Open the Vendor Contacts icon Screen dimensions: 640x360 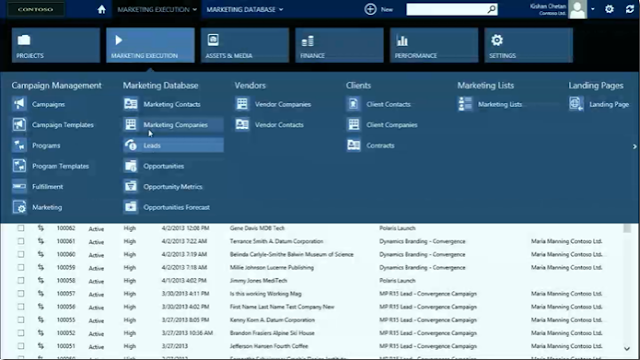click(242, 124)
